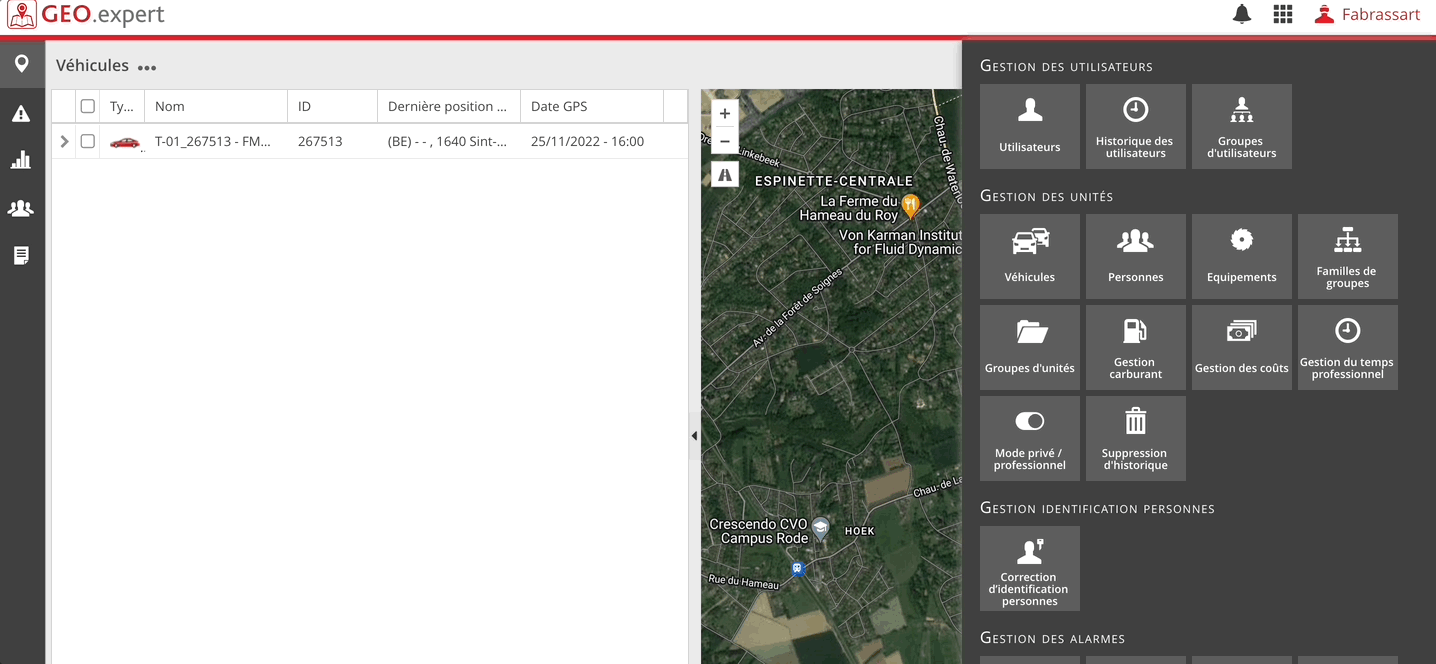Click La Ferme du Hameau du Roy restaurant marker
Screen dimensions: 1436x664
tap(910, 207)
